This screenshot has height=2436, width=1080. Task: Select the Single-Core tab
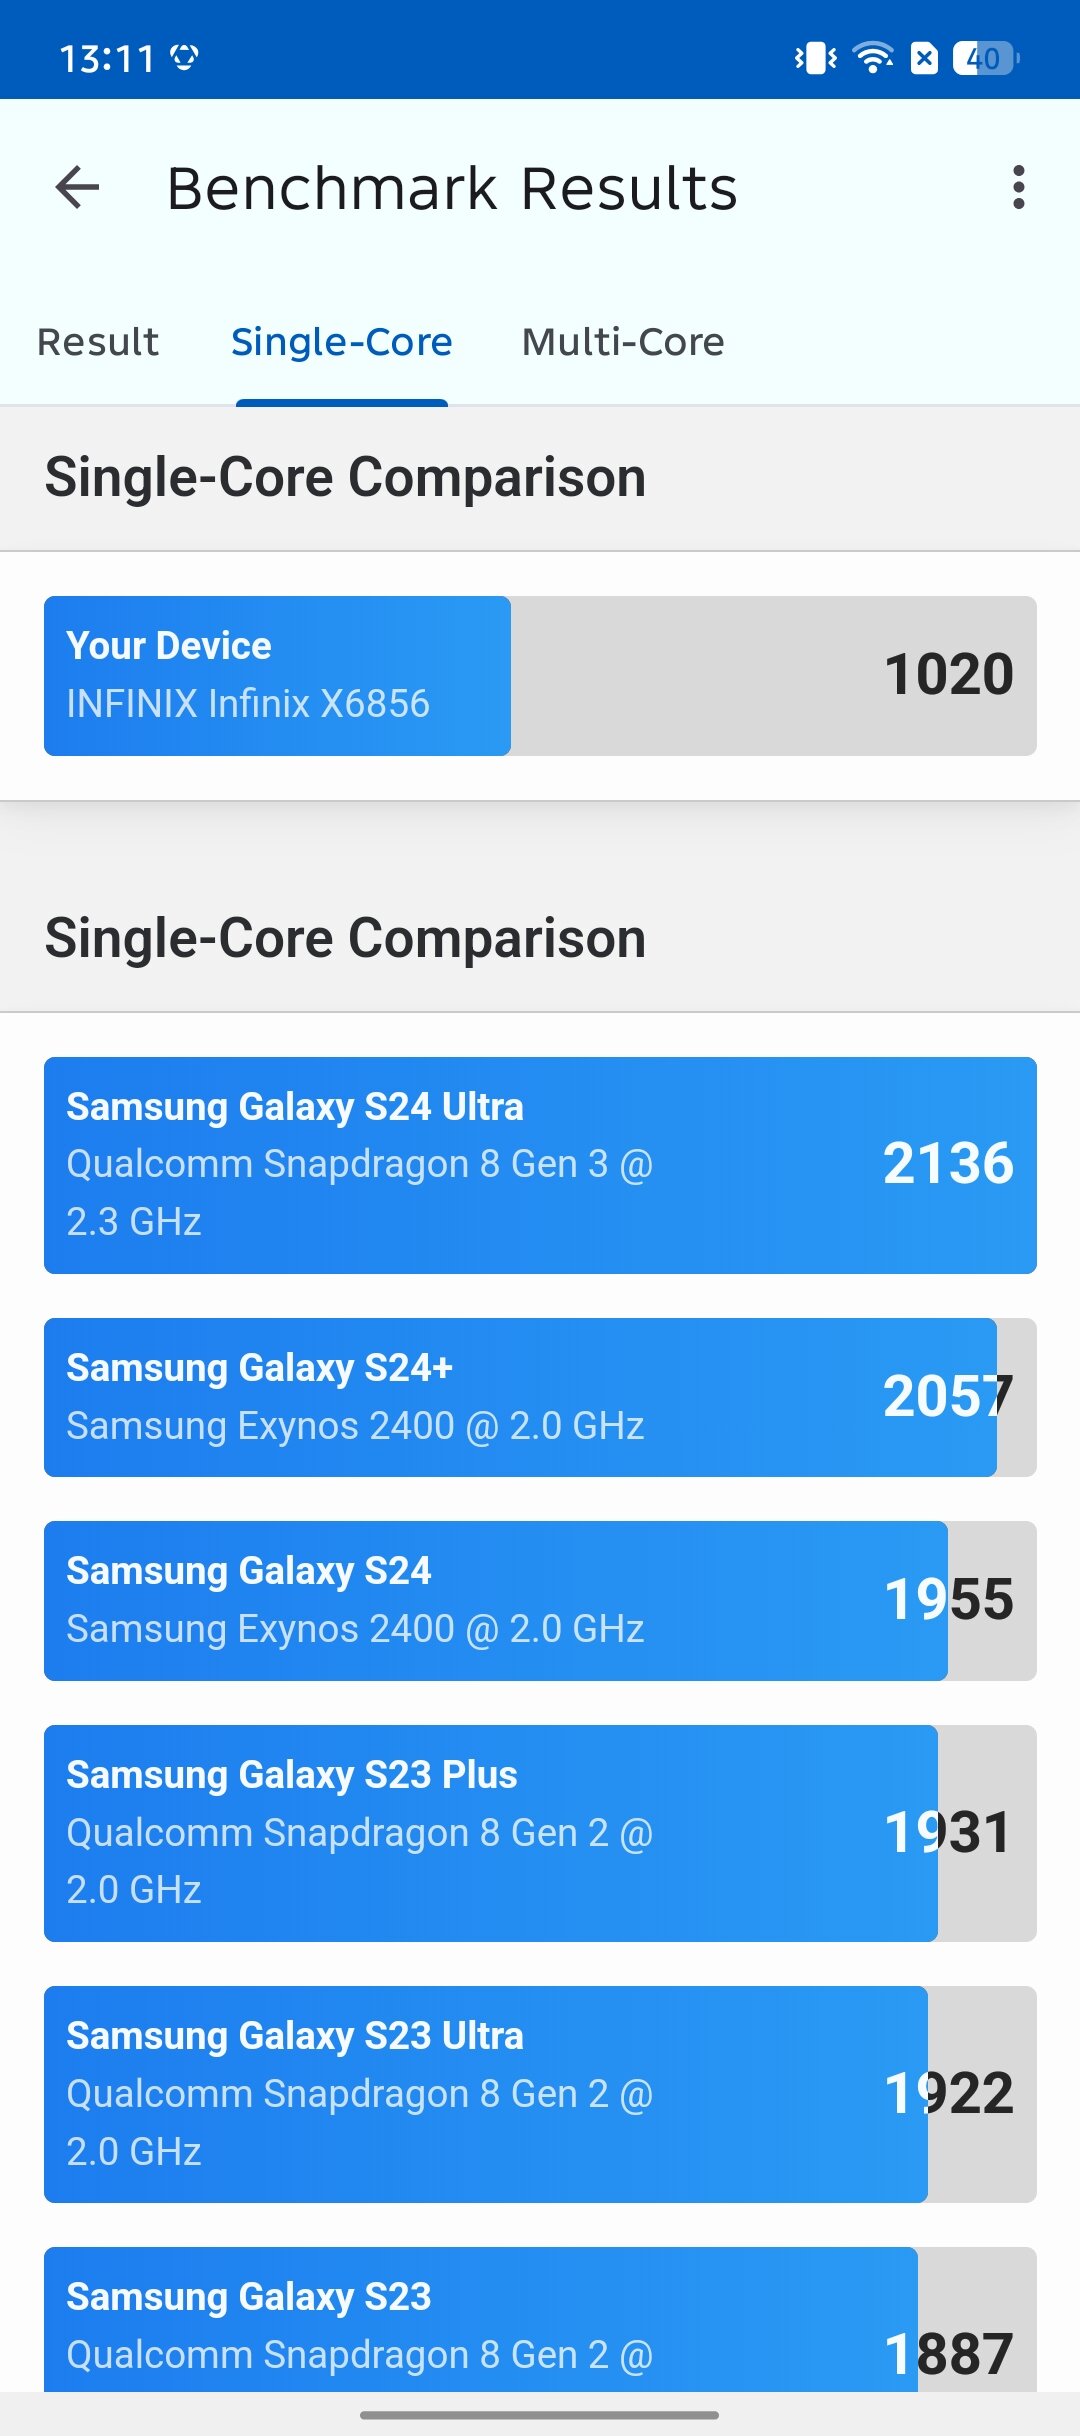(x=341, y=342)
